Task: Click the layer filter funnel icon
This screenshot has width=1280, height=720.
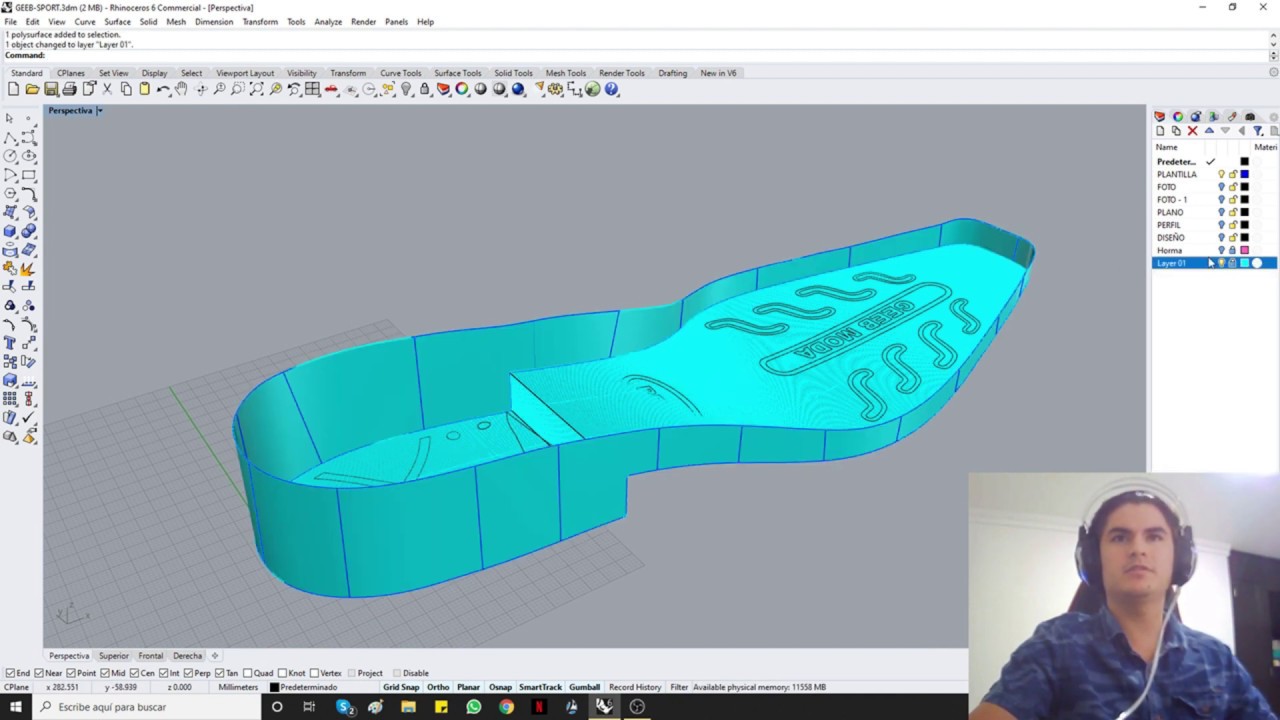Action: [1258, 131]
